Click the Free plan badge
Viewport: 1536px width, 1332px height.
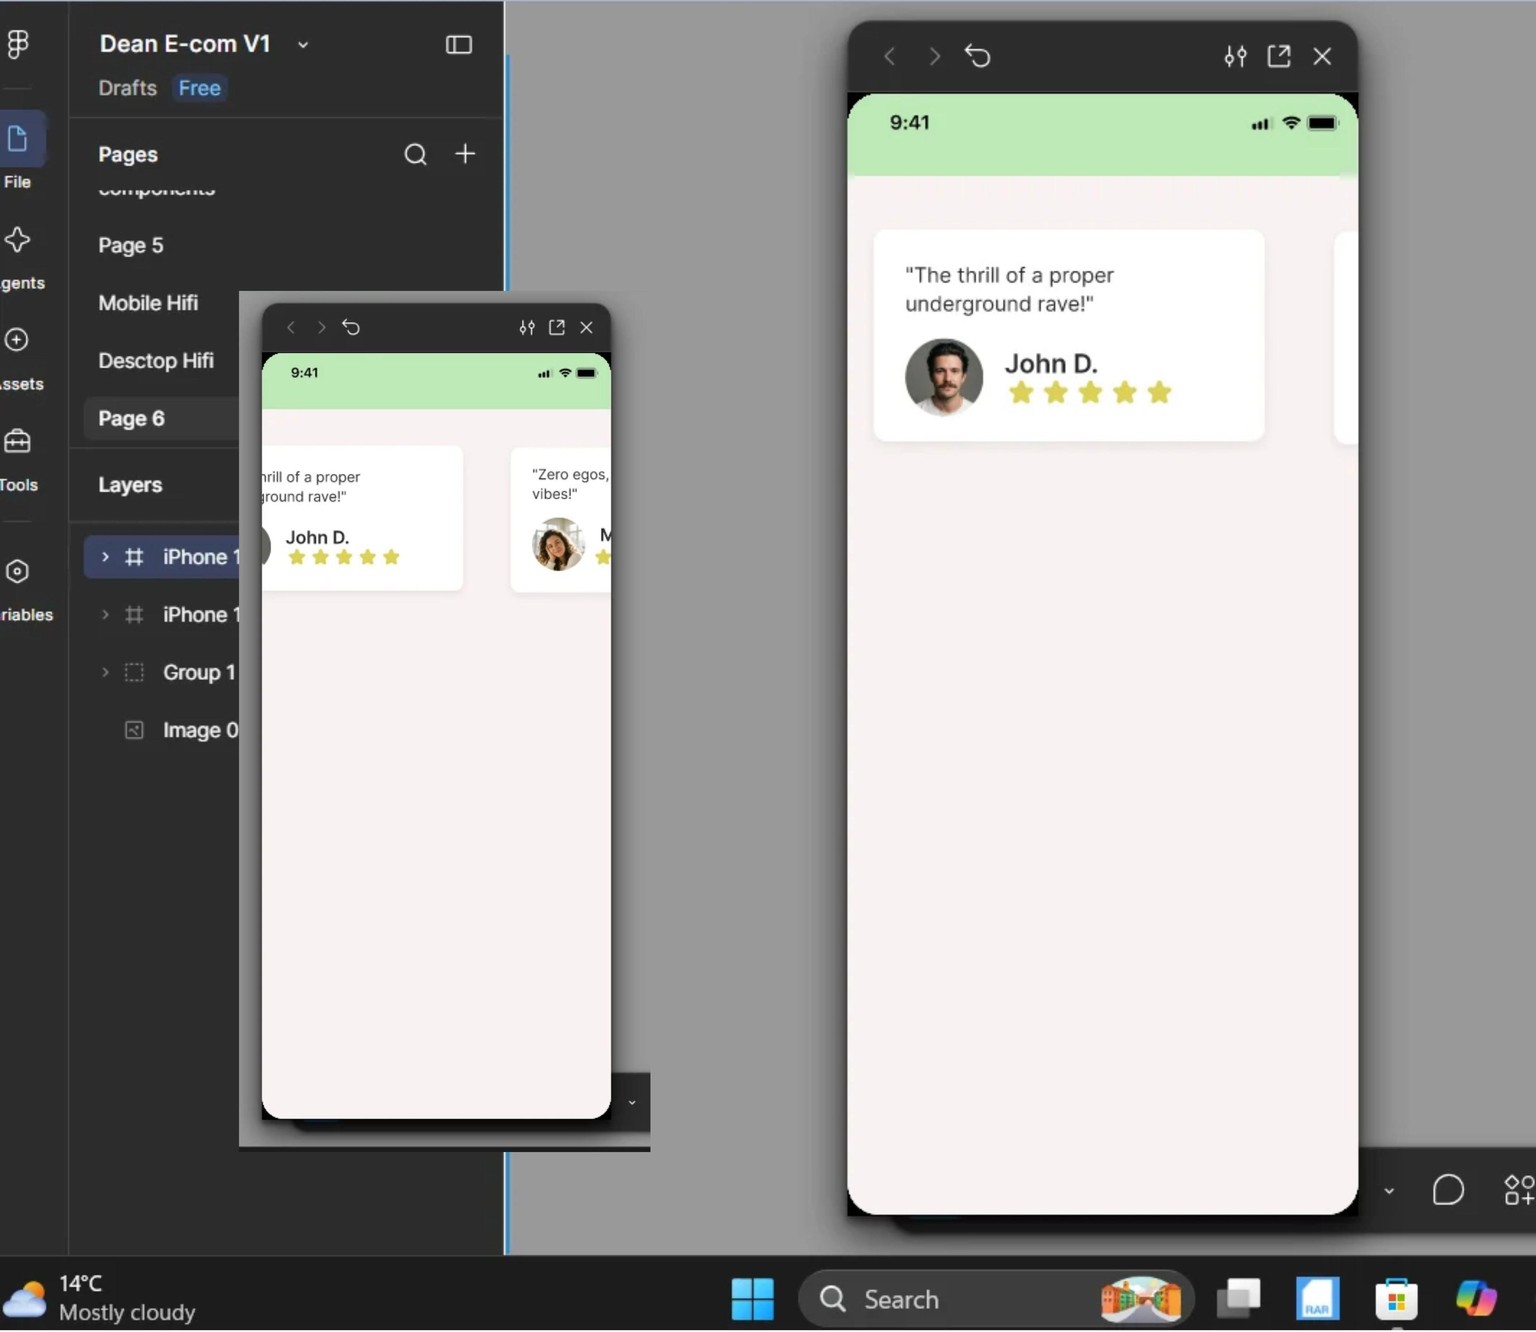200,88
